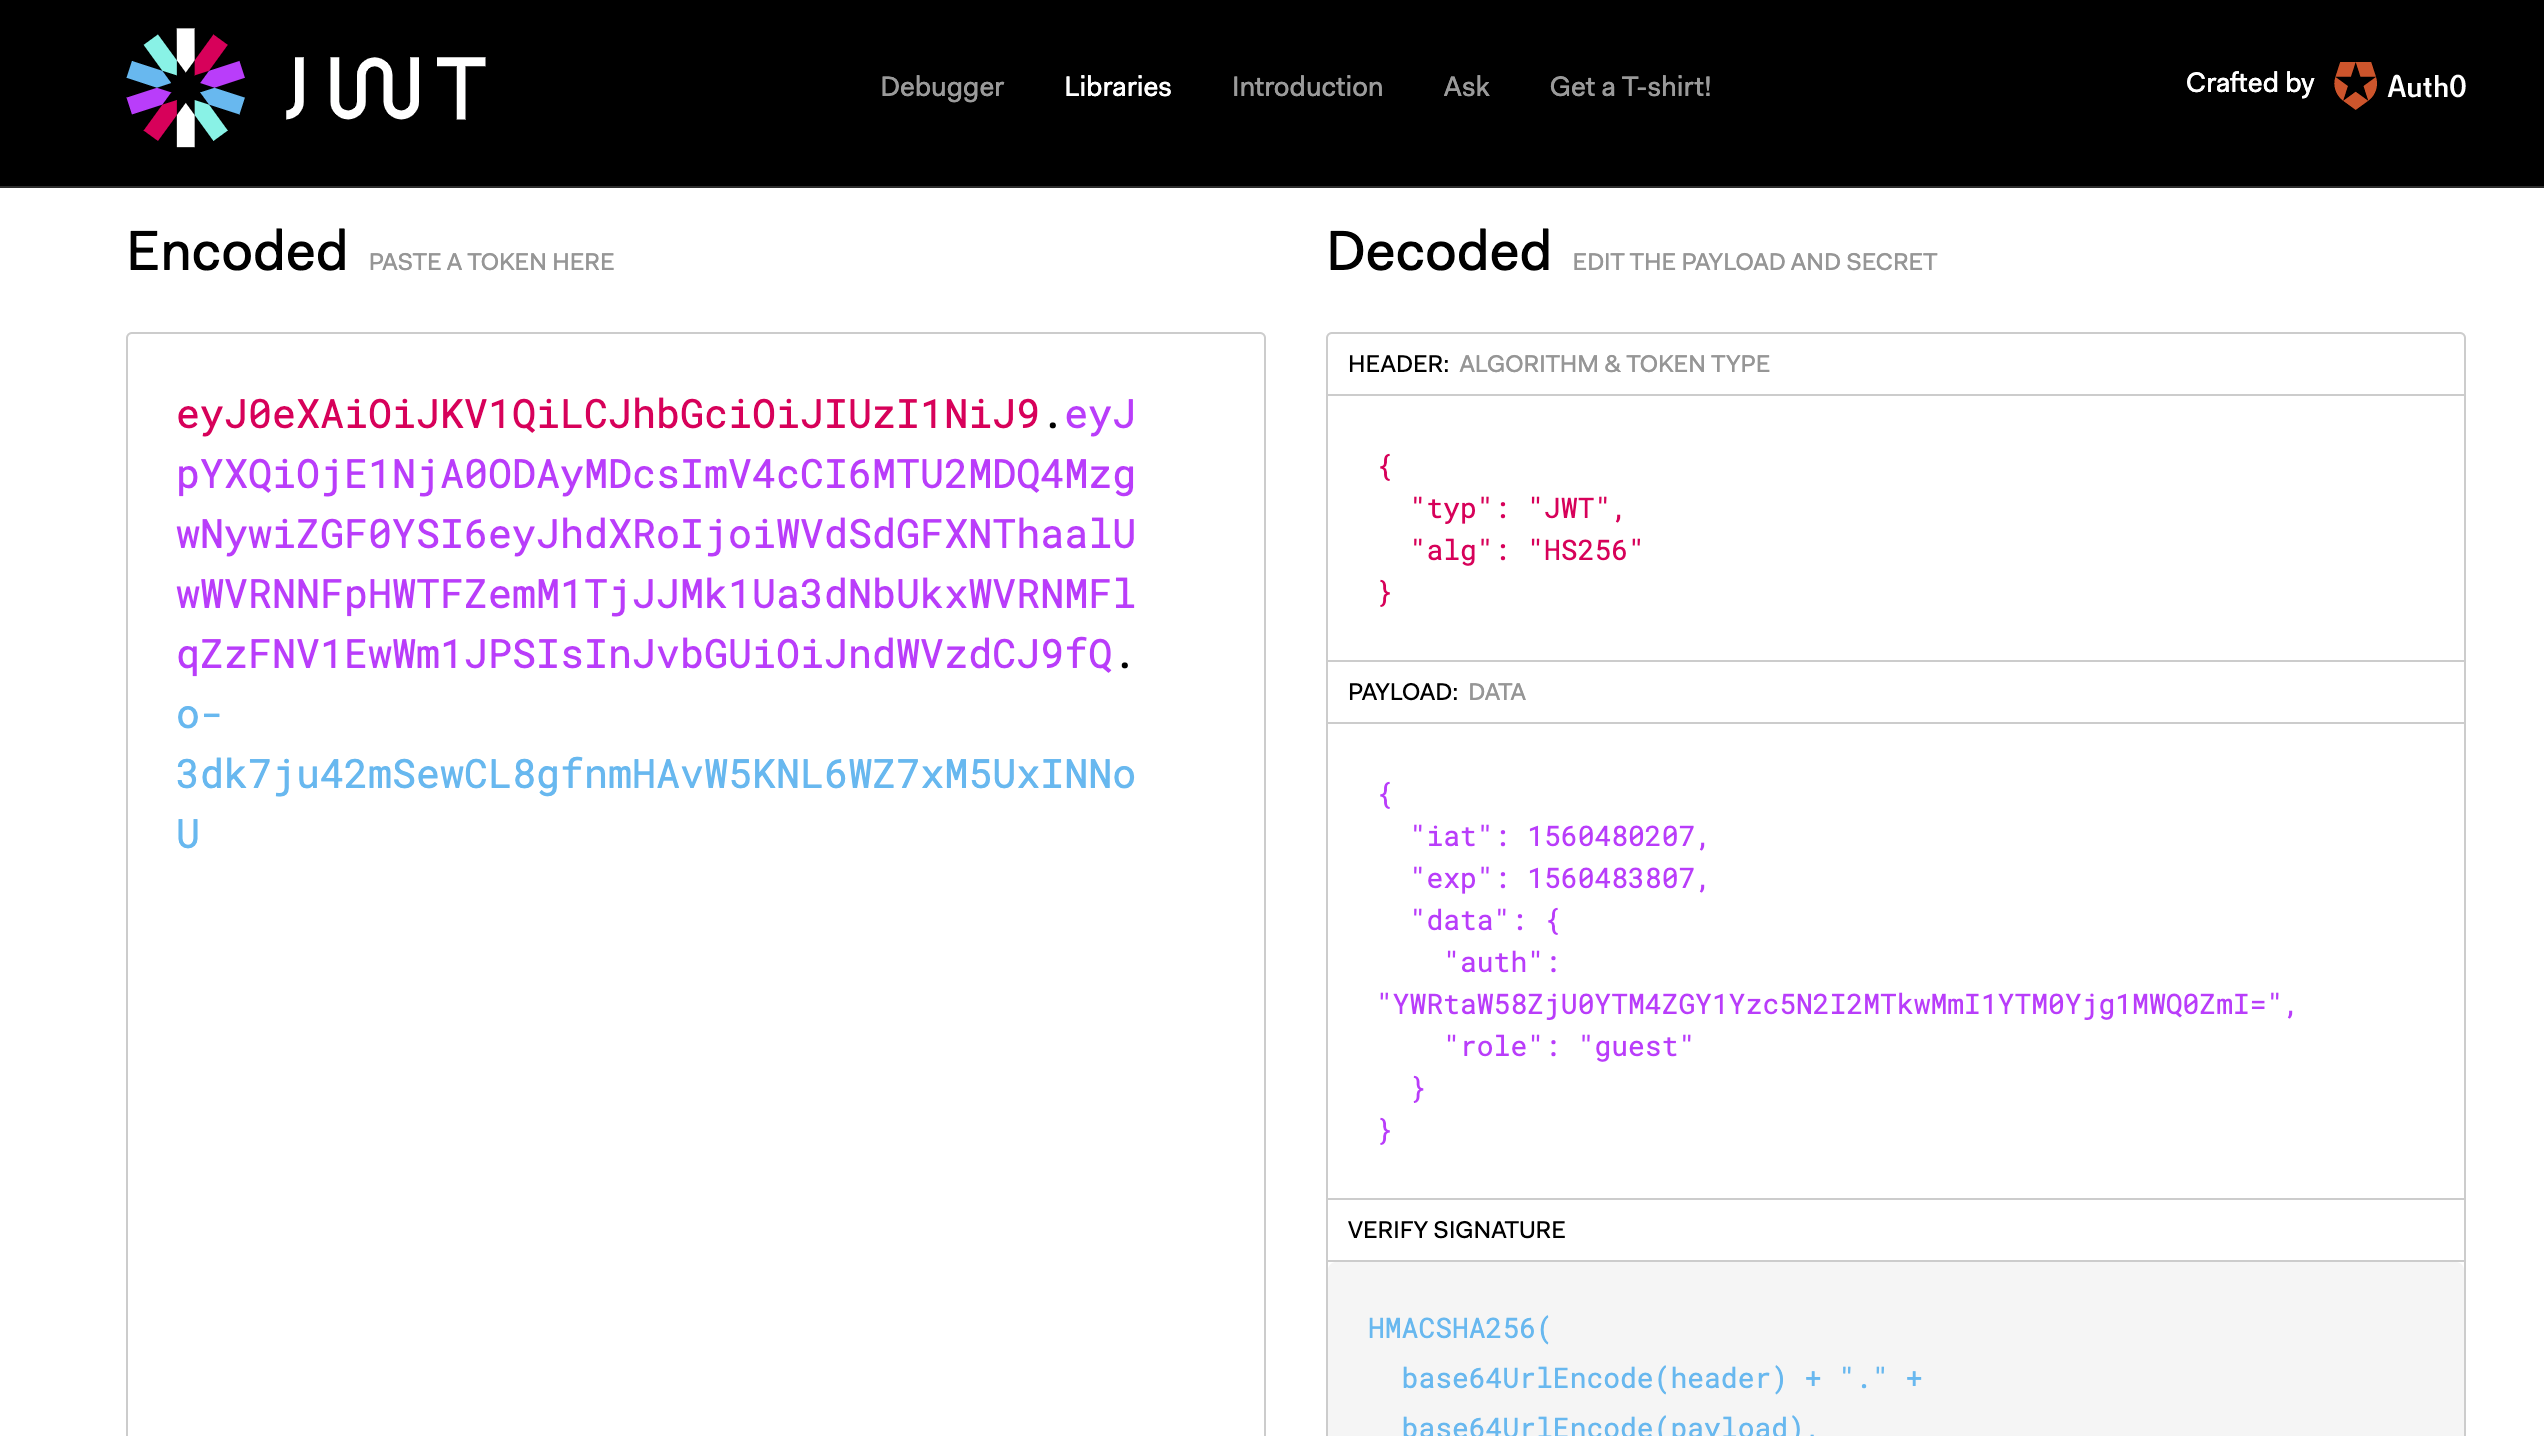Image resolution: width=2544 pixels, height=1436 pixels.
Task: Click the "typ": "JWT" header line
Action: [x=1516, y=509]
